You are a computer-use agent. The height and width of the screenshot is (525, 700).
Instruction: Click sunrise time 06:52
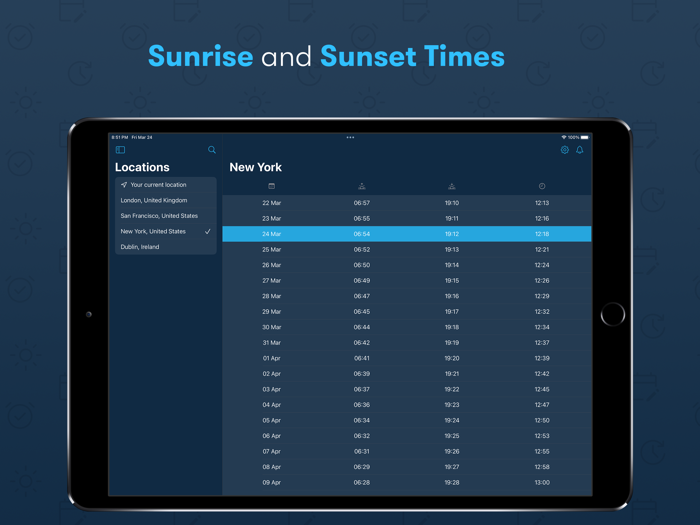tap(362, 250)
